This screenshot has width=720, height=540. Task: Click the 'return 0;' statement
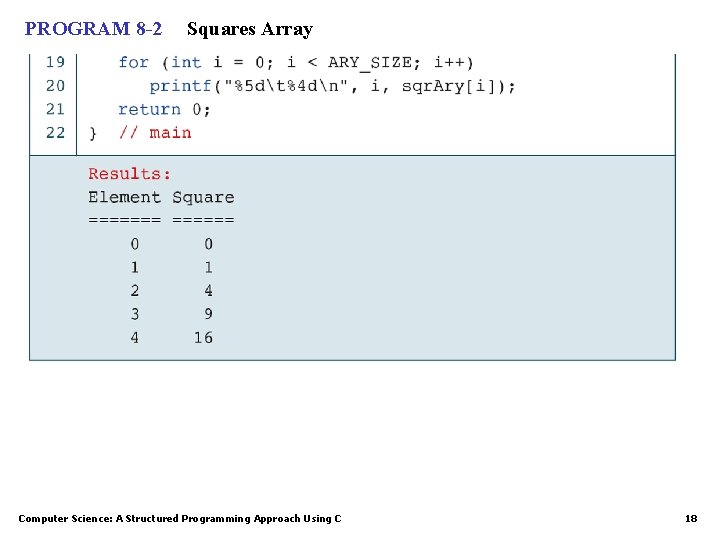(x=164, y=110)
